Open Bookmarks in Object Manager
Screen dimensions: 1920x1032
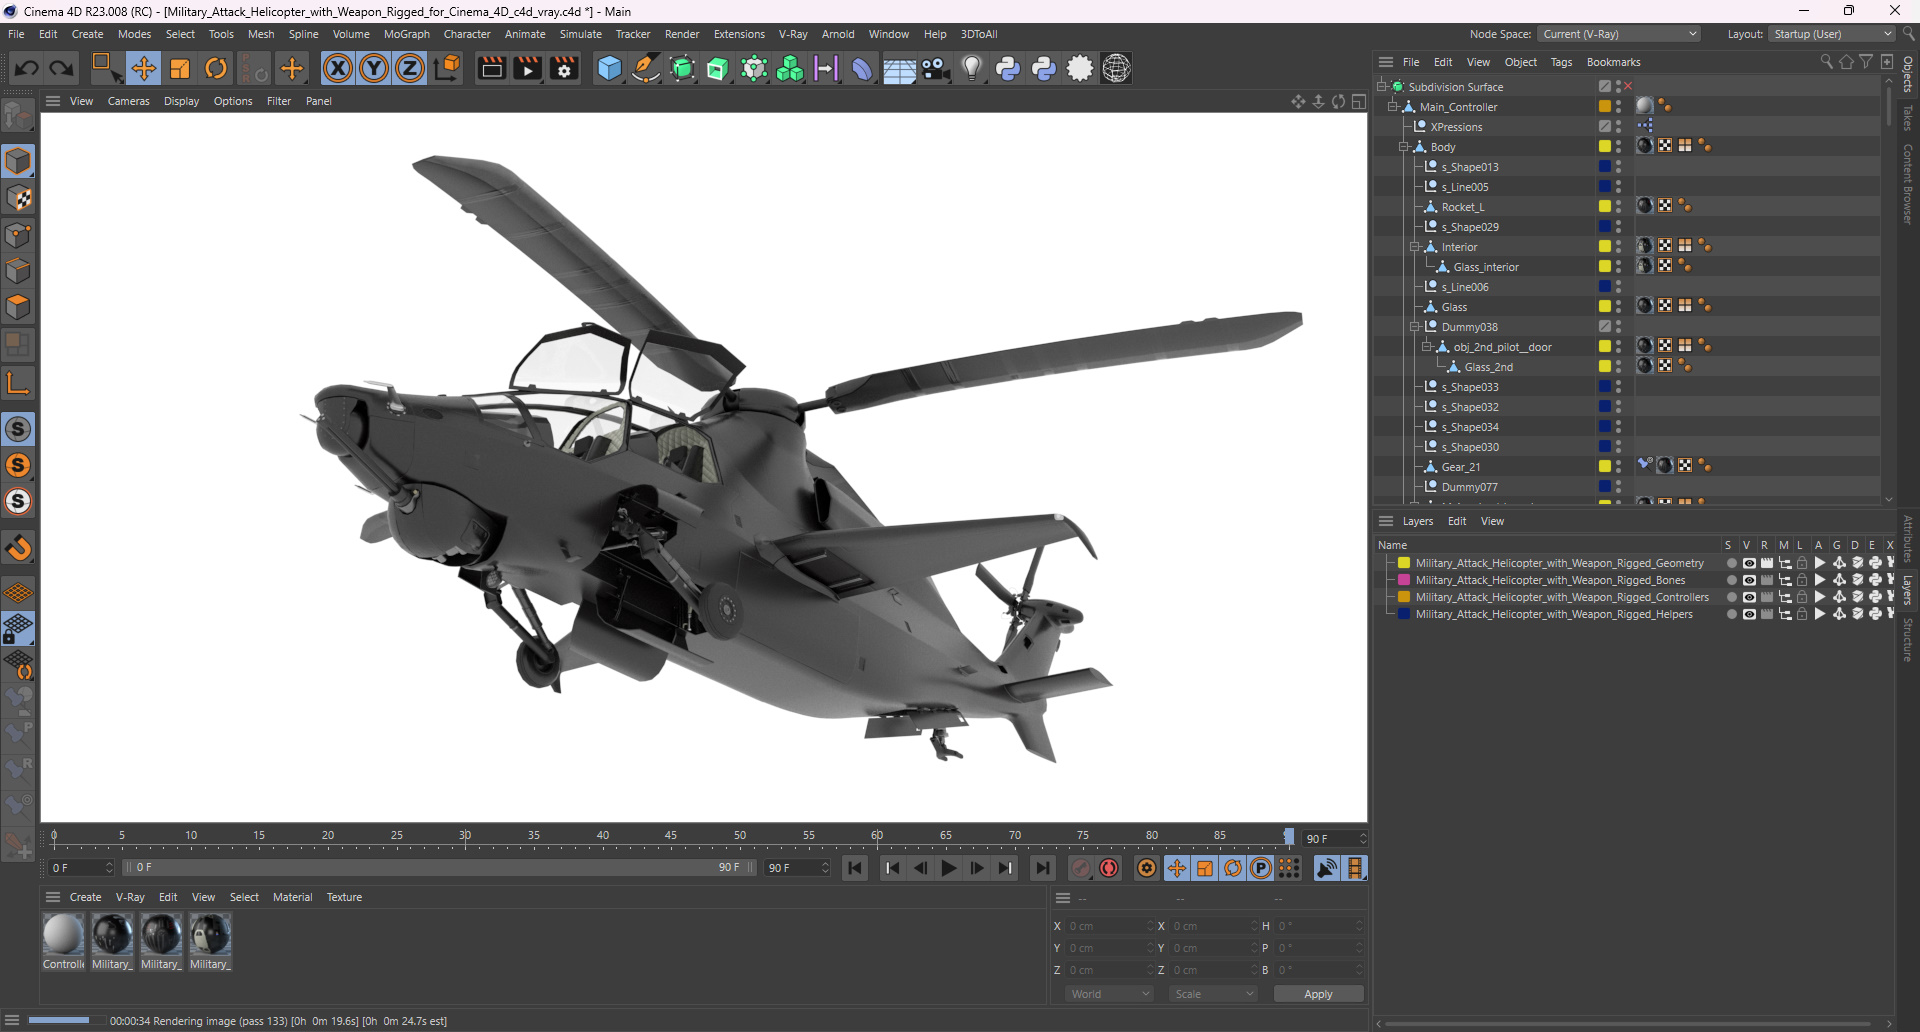[x=1613, y=62]
